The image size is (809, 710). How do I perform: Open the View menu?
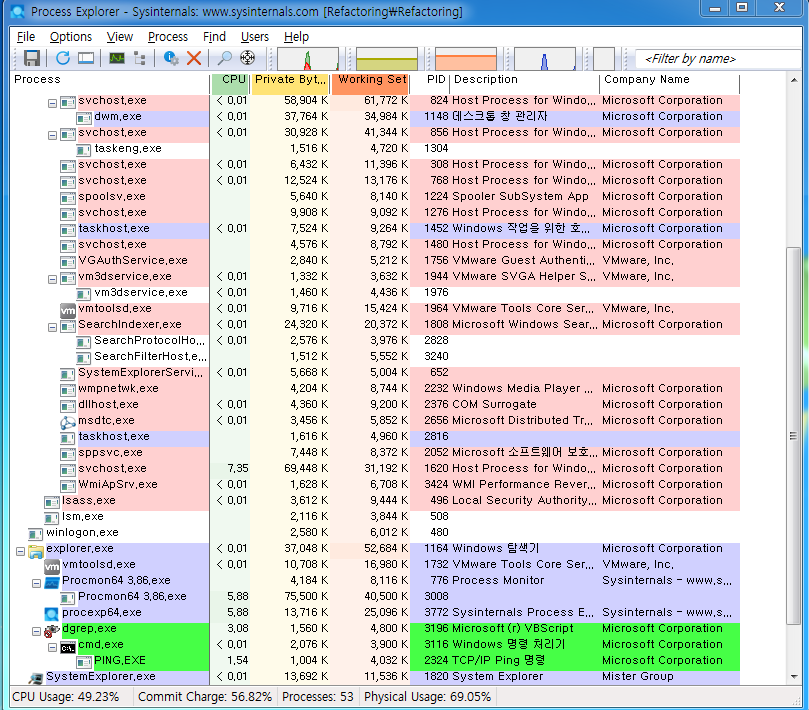point(120,37)
